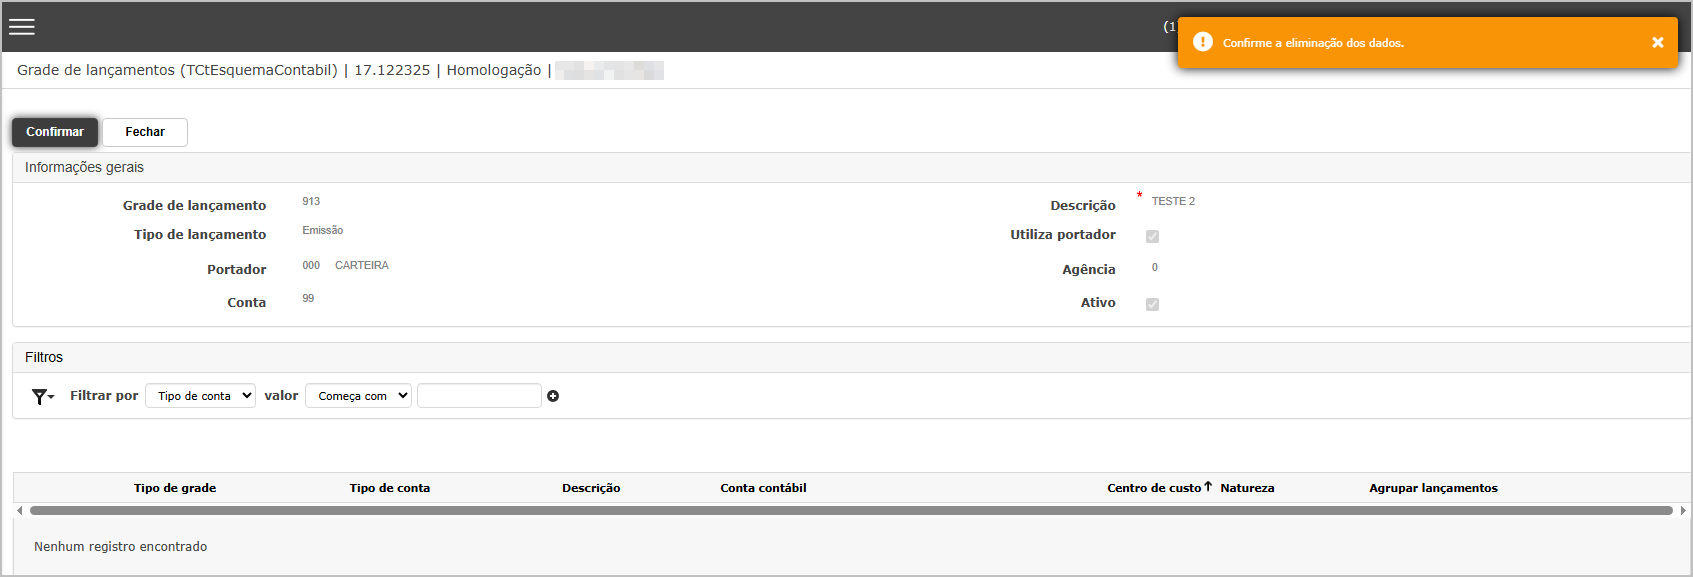
Task: Click the Agrupar lançamentos column header
Action: [x=1433, y=488]
